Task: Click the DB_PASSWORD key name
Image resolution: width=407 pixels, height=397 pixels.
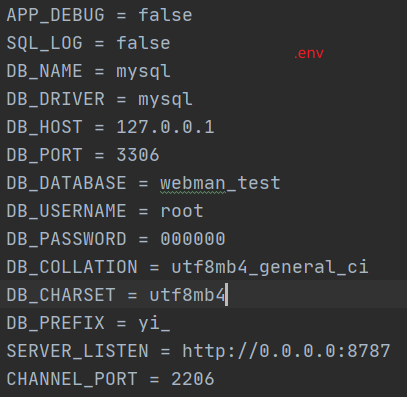Action: point(66,239)
